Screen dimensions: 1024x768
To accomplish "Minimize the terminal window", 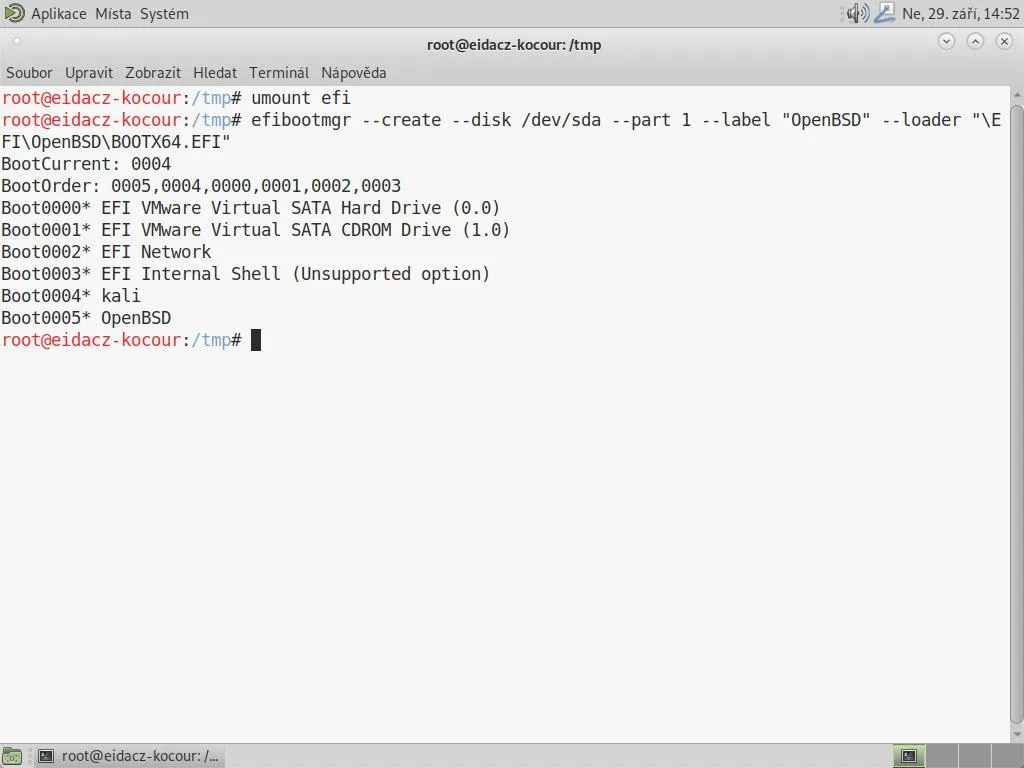I will [946, 42].
